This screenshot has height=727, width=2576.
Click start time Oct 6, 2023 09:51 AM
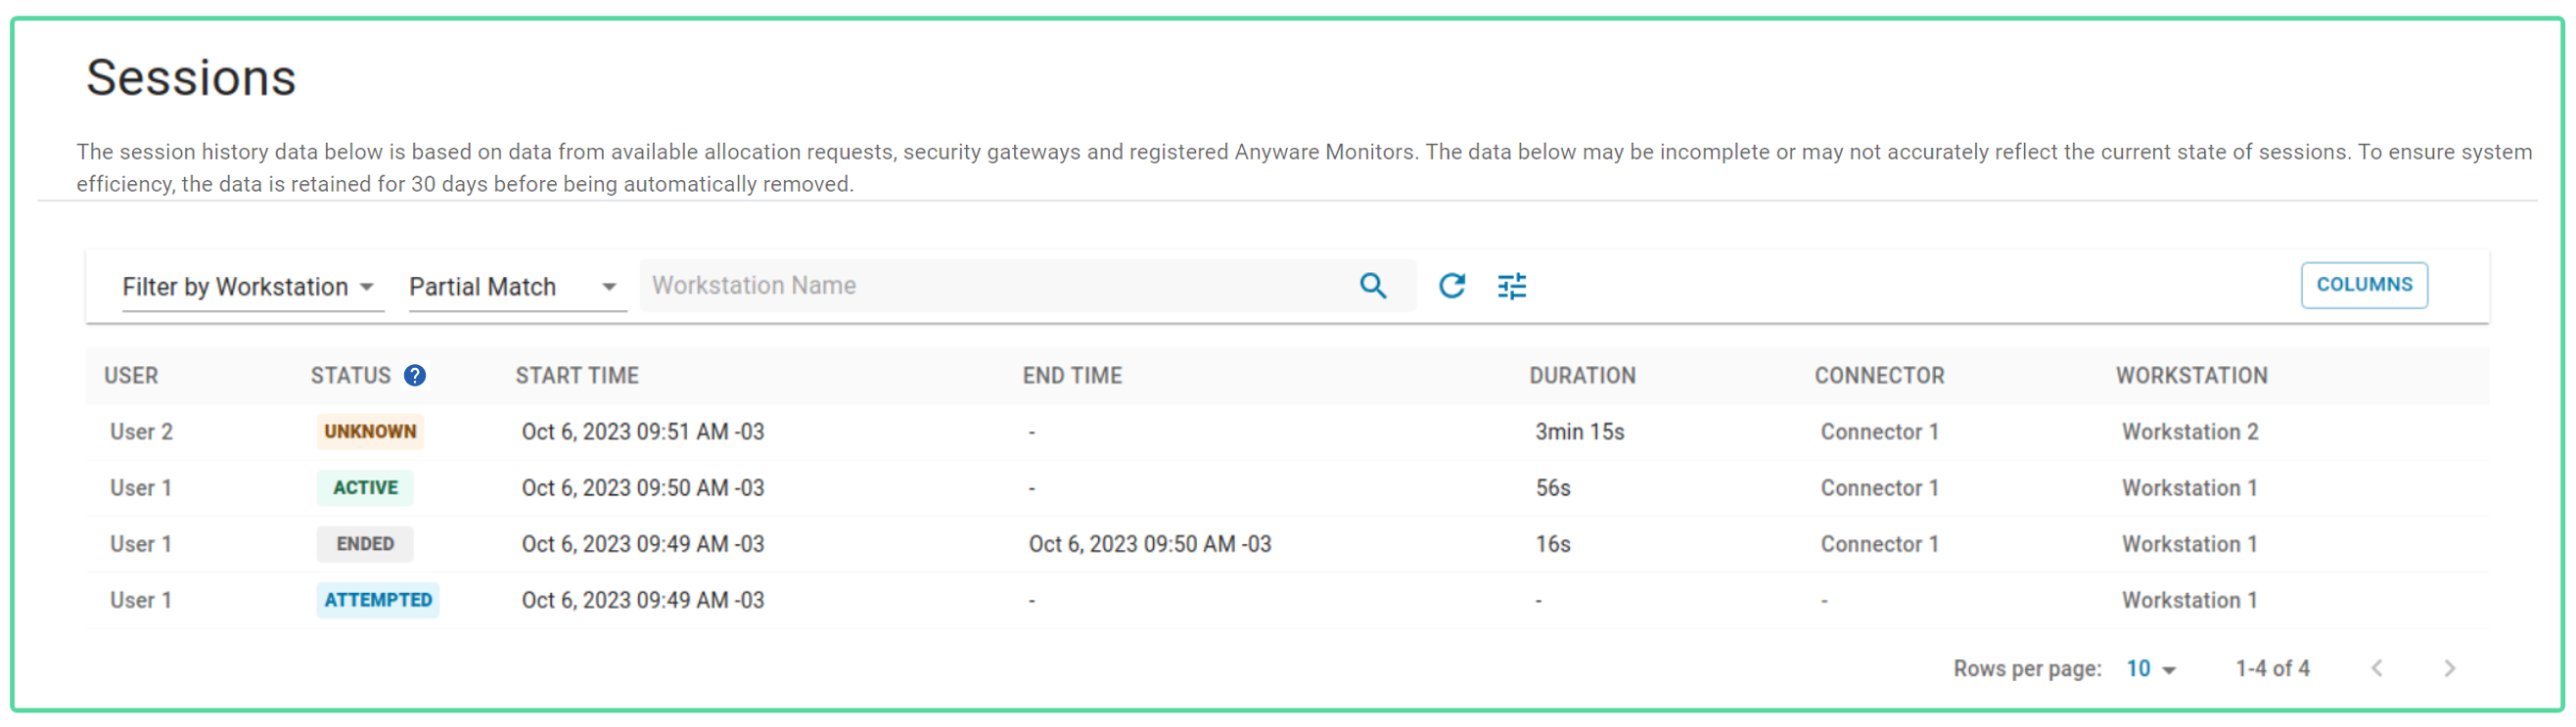click(642, 432)
